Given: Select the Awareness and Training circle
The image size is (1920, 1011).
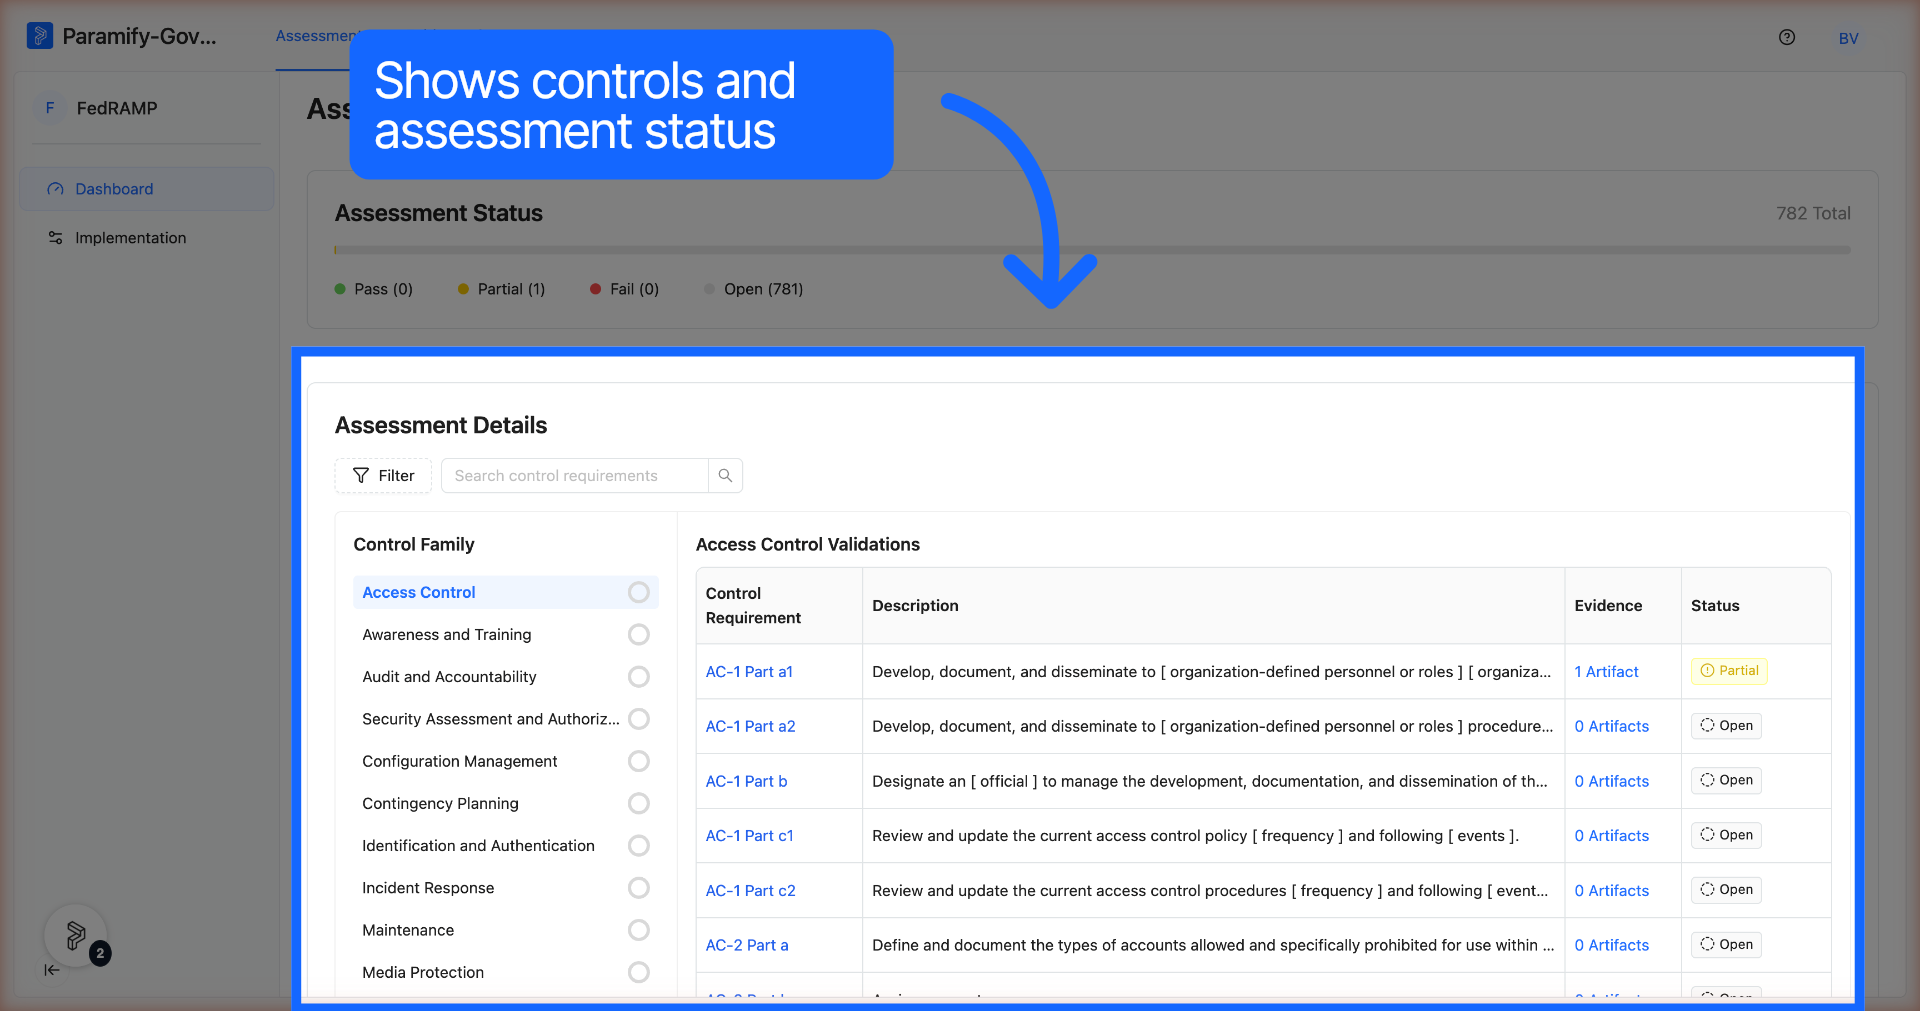Looking at the screenshot, I should click(x=639, y=635).
